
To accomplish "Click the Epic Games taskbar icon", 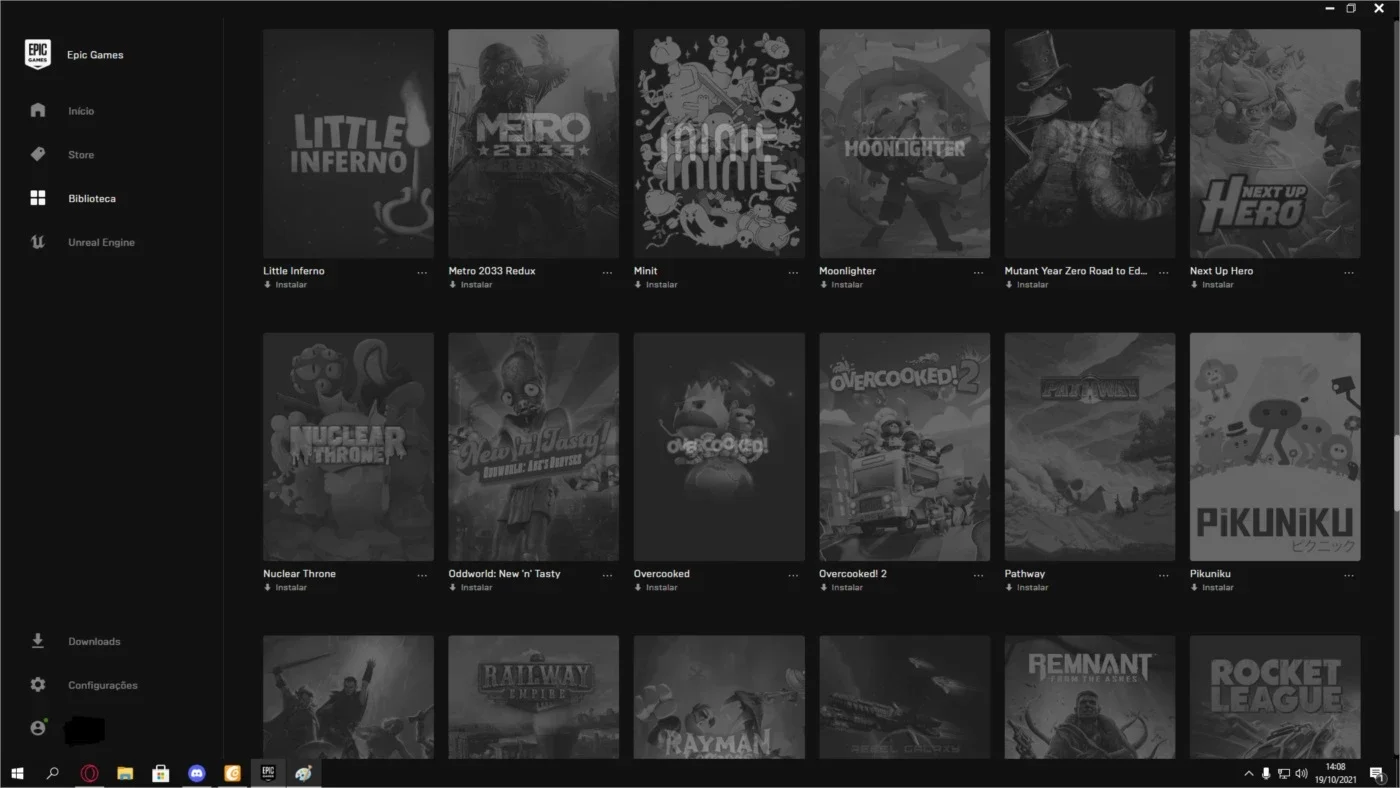I will click(x=268, y=773).
